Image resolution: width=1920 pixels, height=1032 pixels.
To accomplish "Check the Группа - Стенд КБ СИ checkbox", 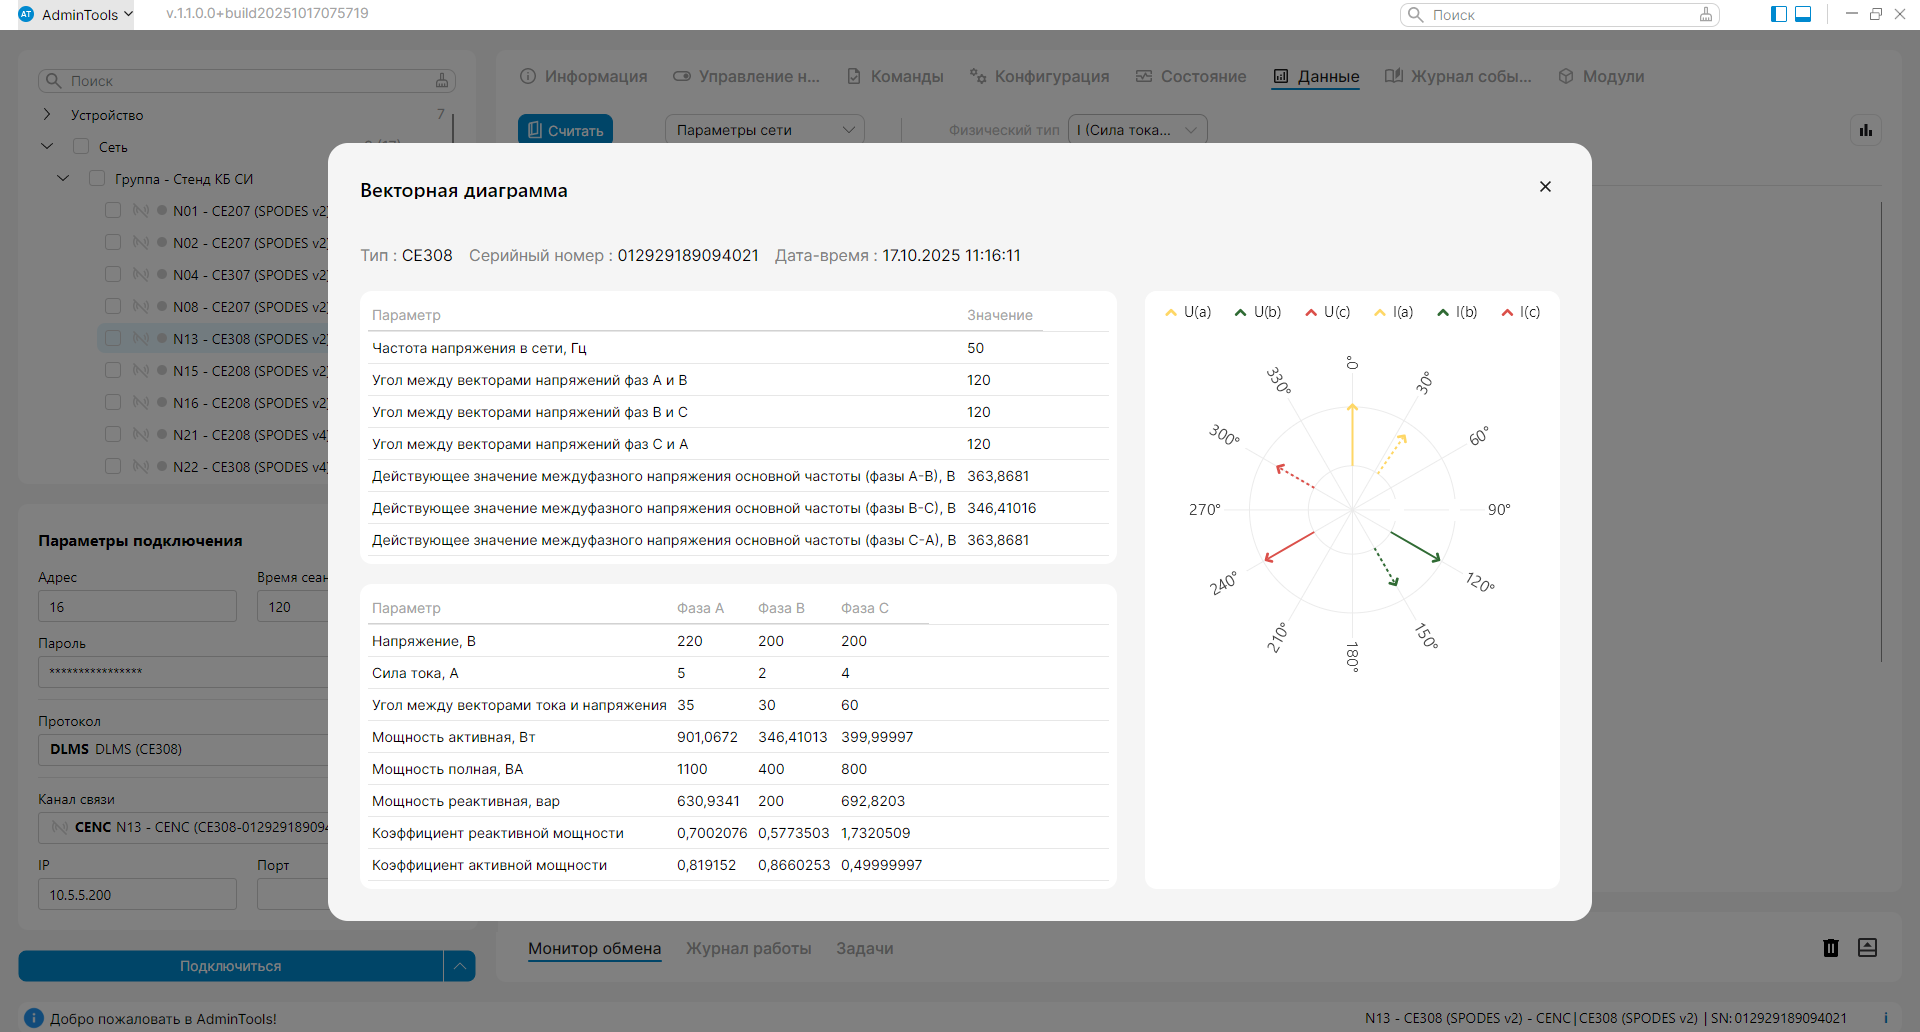I will (x=97, y=179).
